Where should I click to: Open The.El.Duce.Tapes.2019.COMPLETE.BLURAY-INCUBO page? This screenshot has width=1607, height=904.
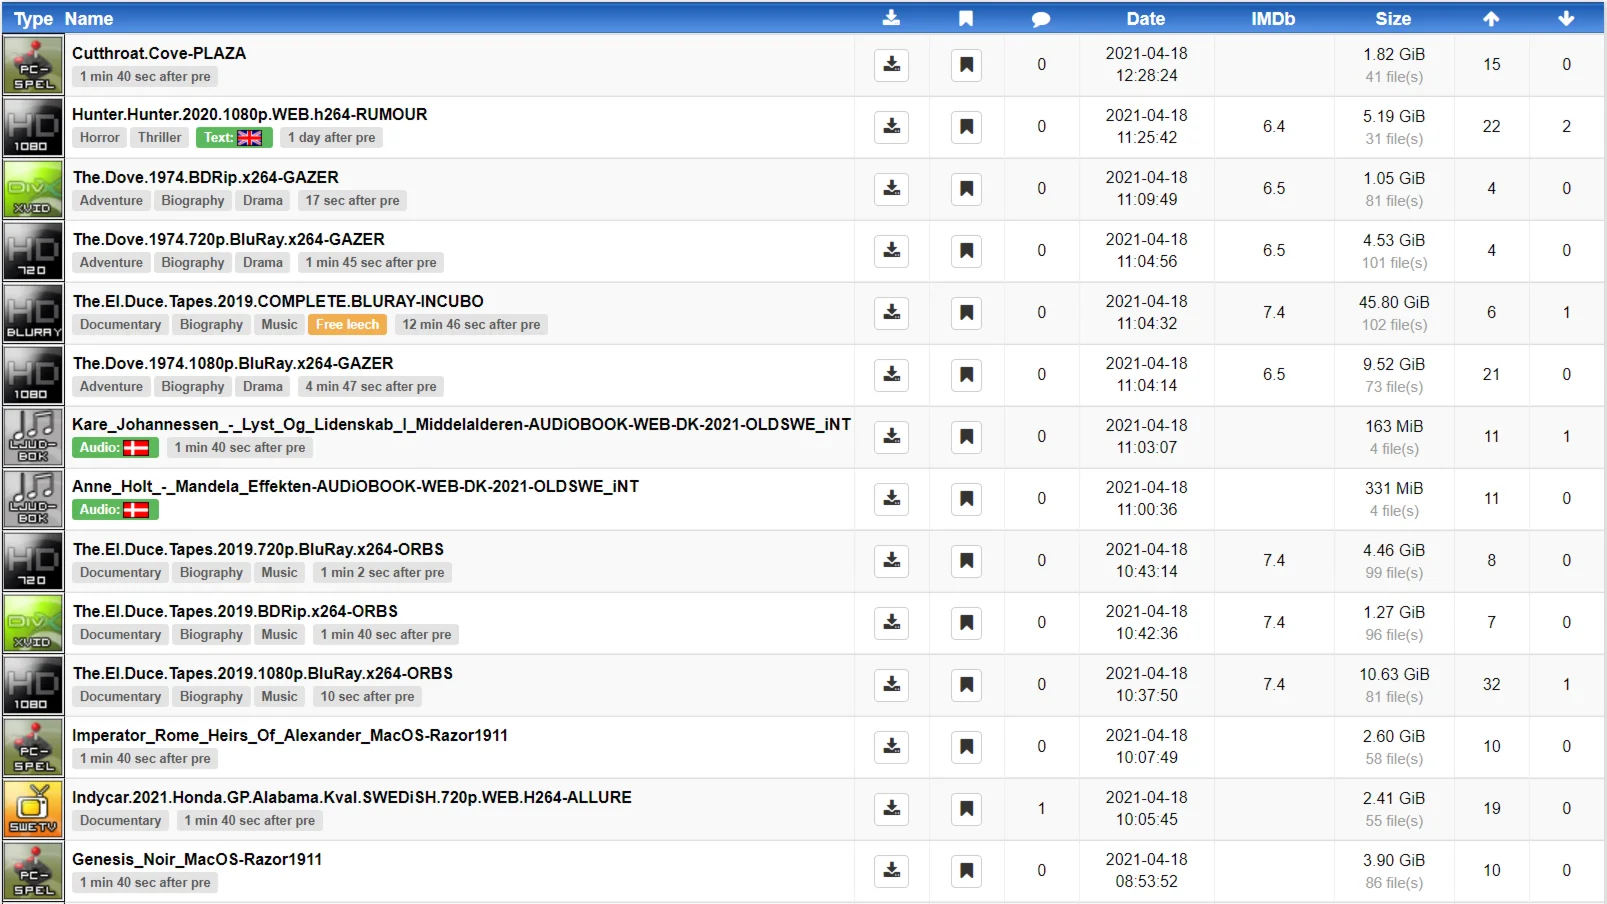click(x=278, y=301)
